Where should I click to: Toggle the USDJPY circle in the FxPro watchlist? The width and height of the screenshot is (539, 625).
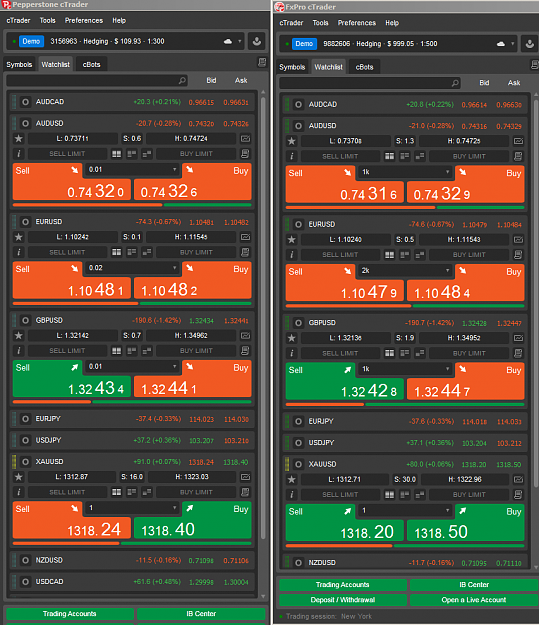coord(298,443)
